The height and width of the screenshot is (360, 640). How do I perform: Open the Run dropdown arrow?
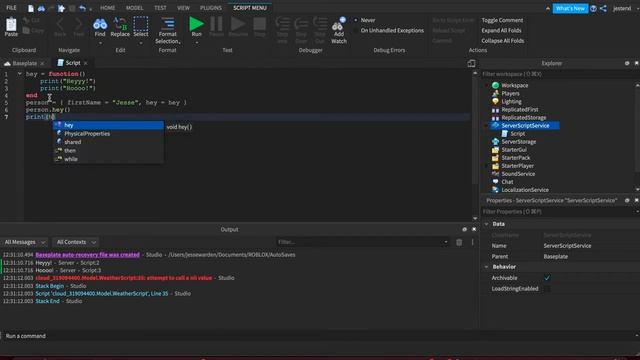point(196,42)
